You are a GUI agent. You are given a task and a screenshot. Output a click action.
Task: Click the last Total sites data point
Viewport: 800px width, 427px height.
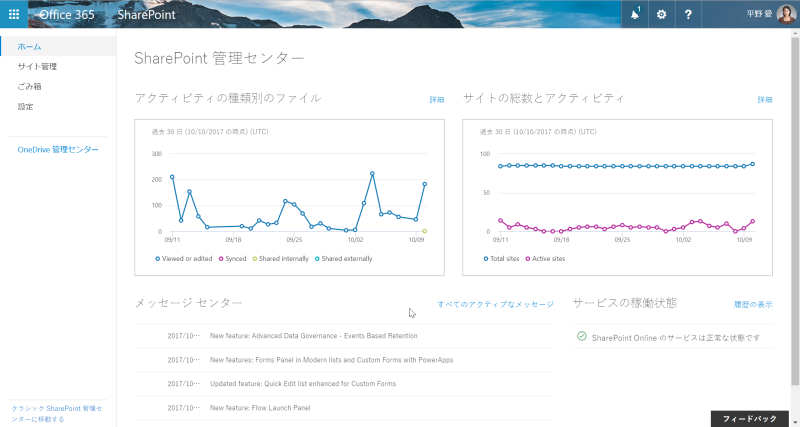[753, 164]
